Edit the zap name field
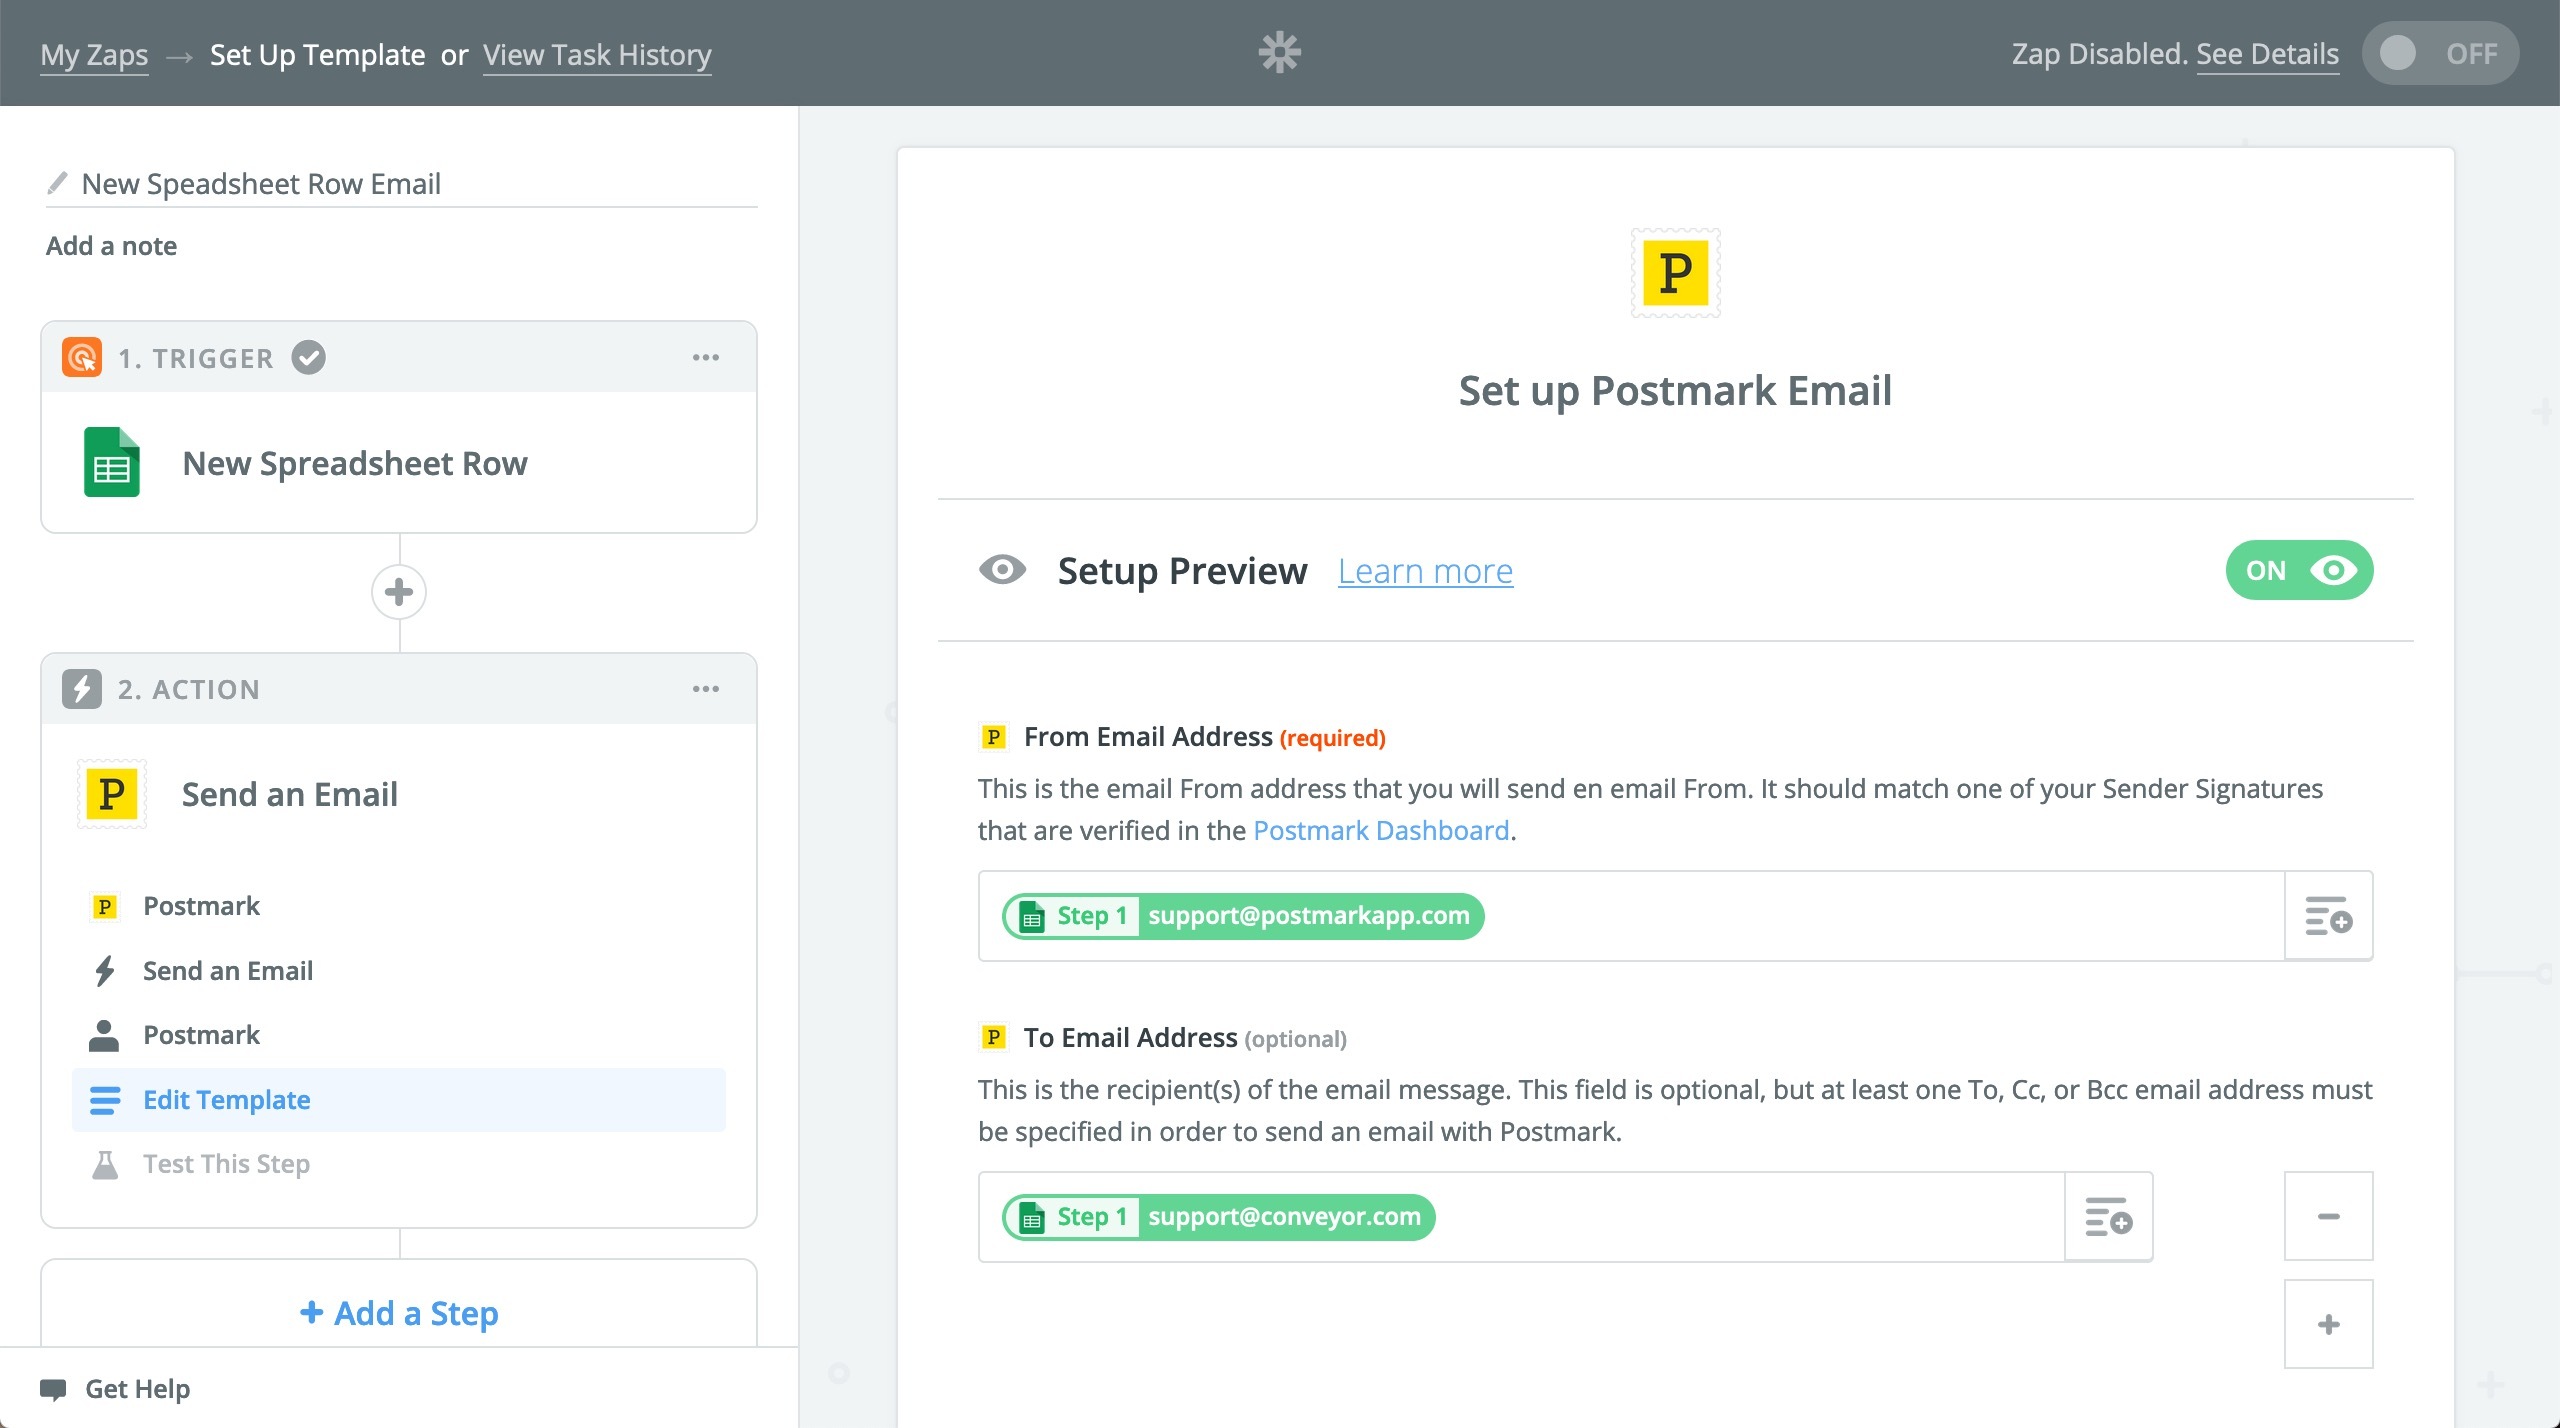This screenshot has width=2560, height=1428. coord(401,184)
